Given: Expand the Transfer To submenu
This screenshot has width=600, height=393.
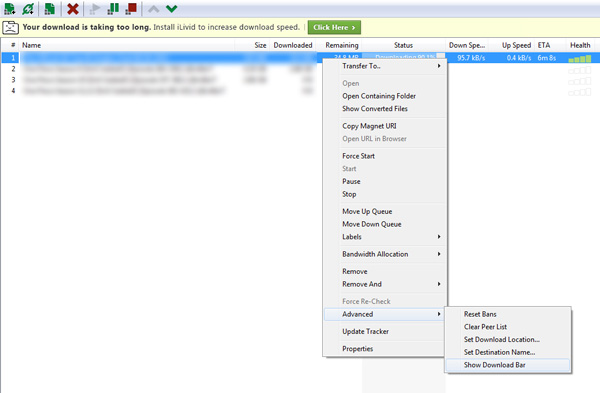Looking at the screenshot, I should tap(385, 66).
